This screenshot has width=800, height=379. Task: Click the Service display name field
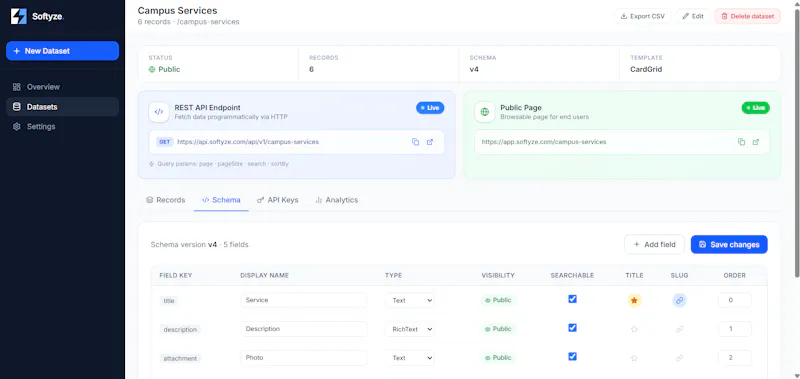pyautogui.click(x=304, y=300)
